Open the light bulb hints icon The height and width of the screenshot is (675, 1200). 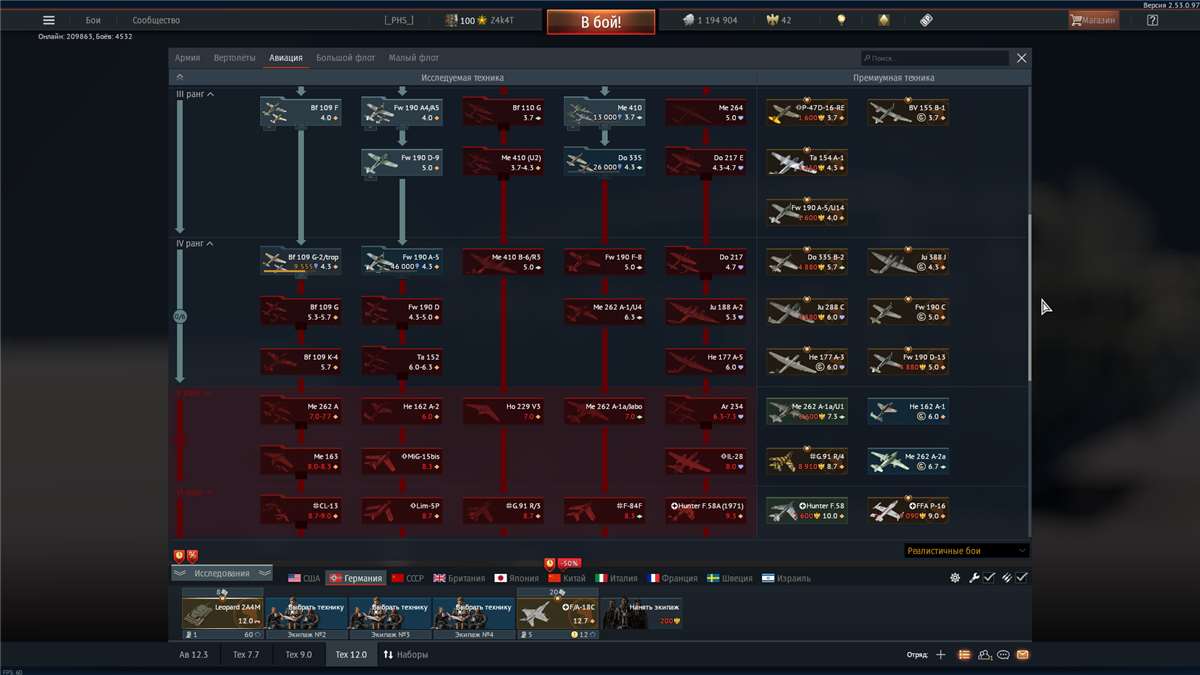842,20
